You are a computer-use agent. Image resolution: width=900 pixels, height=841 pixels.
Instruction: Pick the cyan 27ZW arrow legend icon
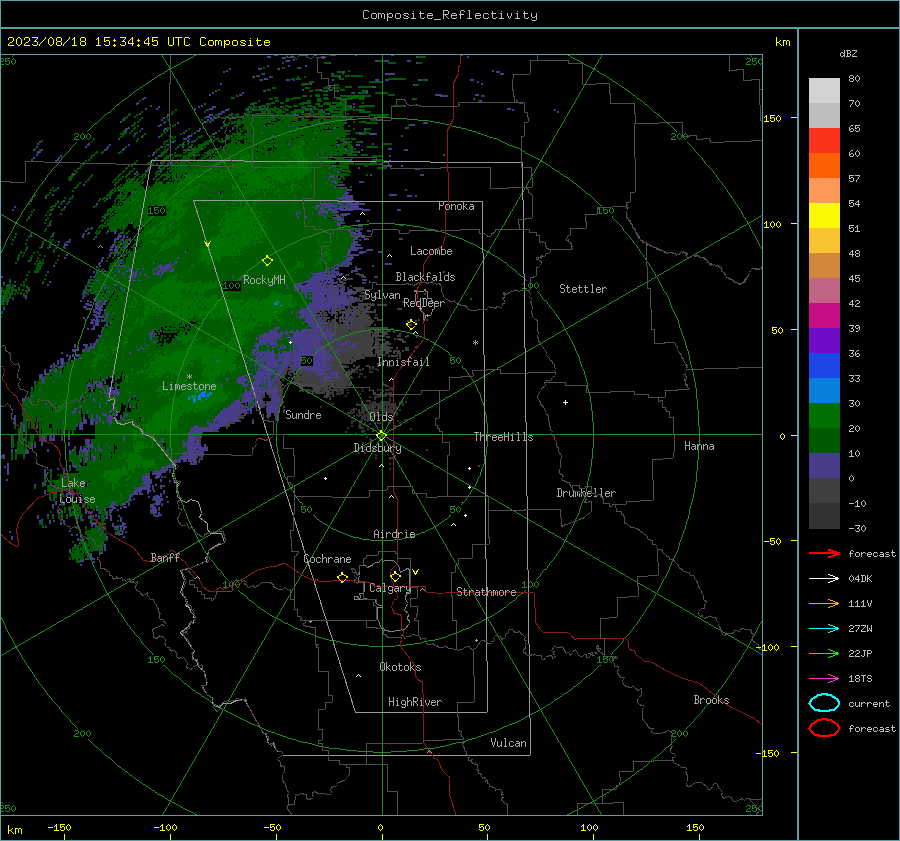point(824,629)
